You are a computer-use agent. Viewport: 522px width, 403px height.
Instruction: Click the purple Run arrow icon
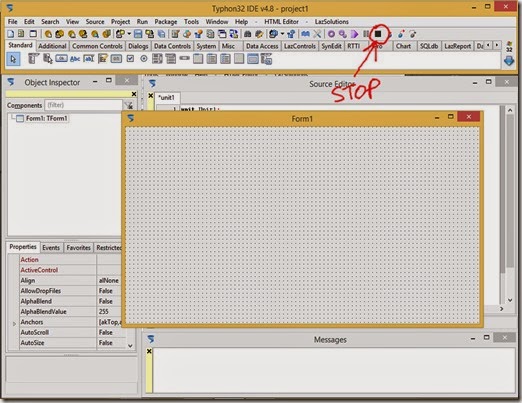pos(354,34)
